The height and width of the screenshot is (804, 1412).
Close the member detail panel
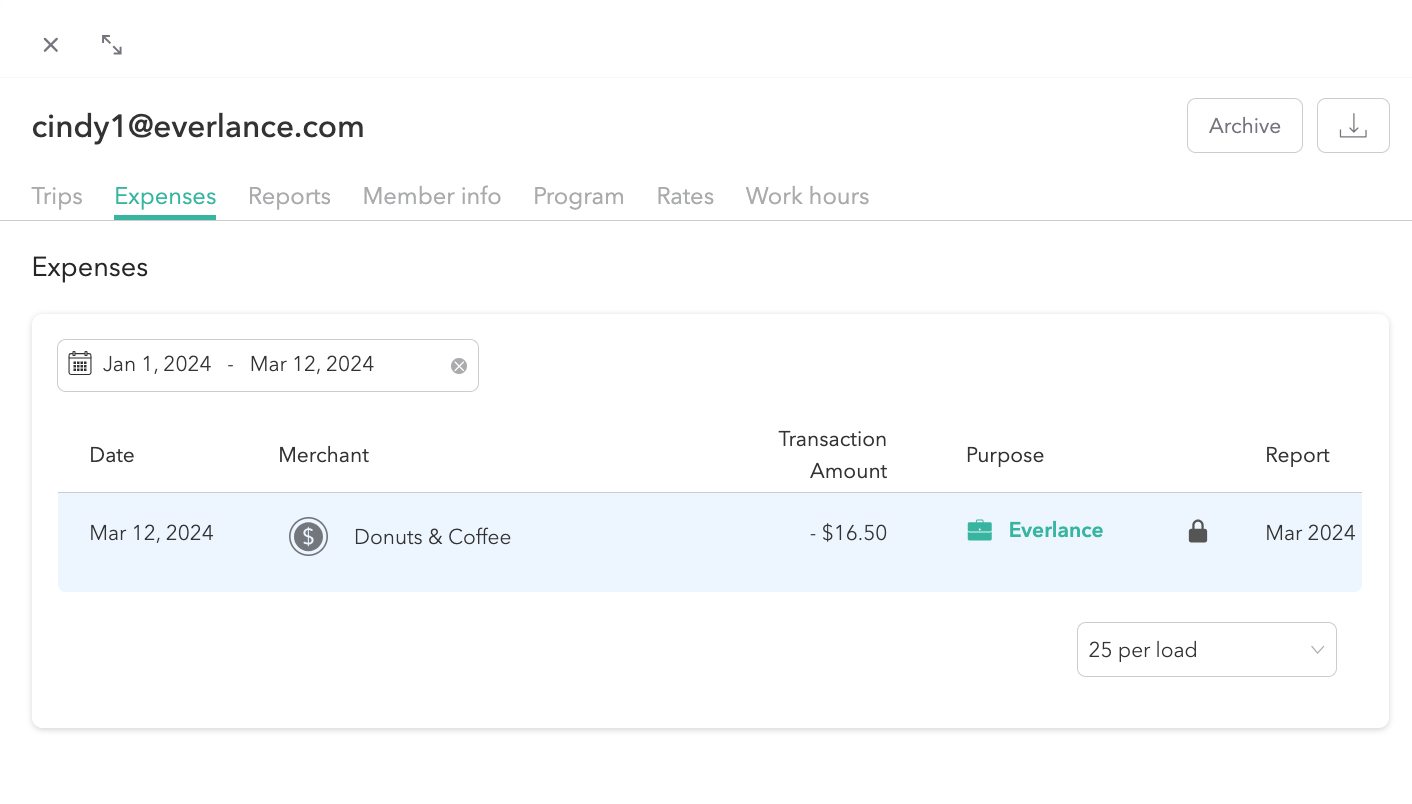(51, 45)
